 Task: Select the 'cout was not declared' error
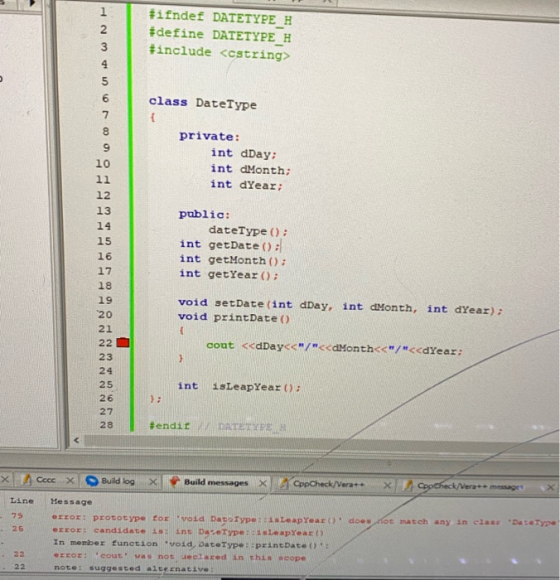point(179,556)
